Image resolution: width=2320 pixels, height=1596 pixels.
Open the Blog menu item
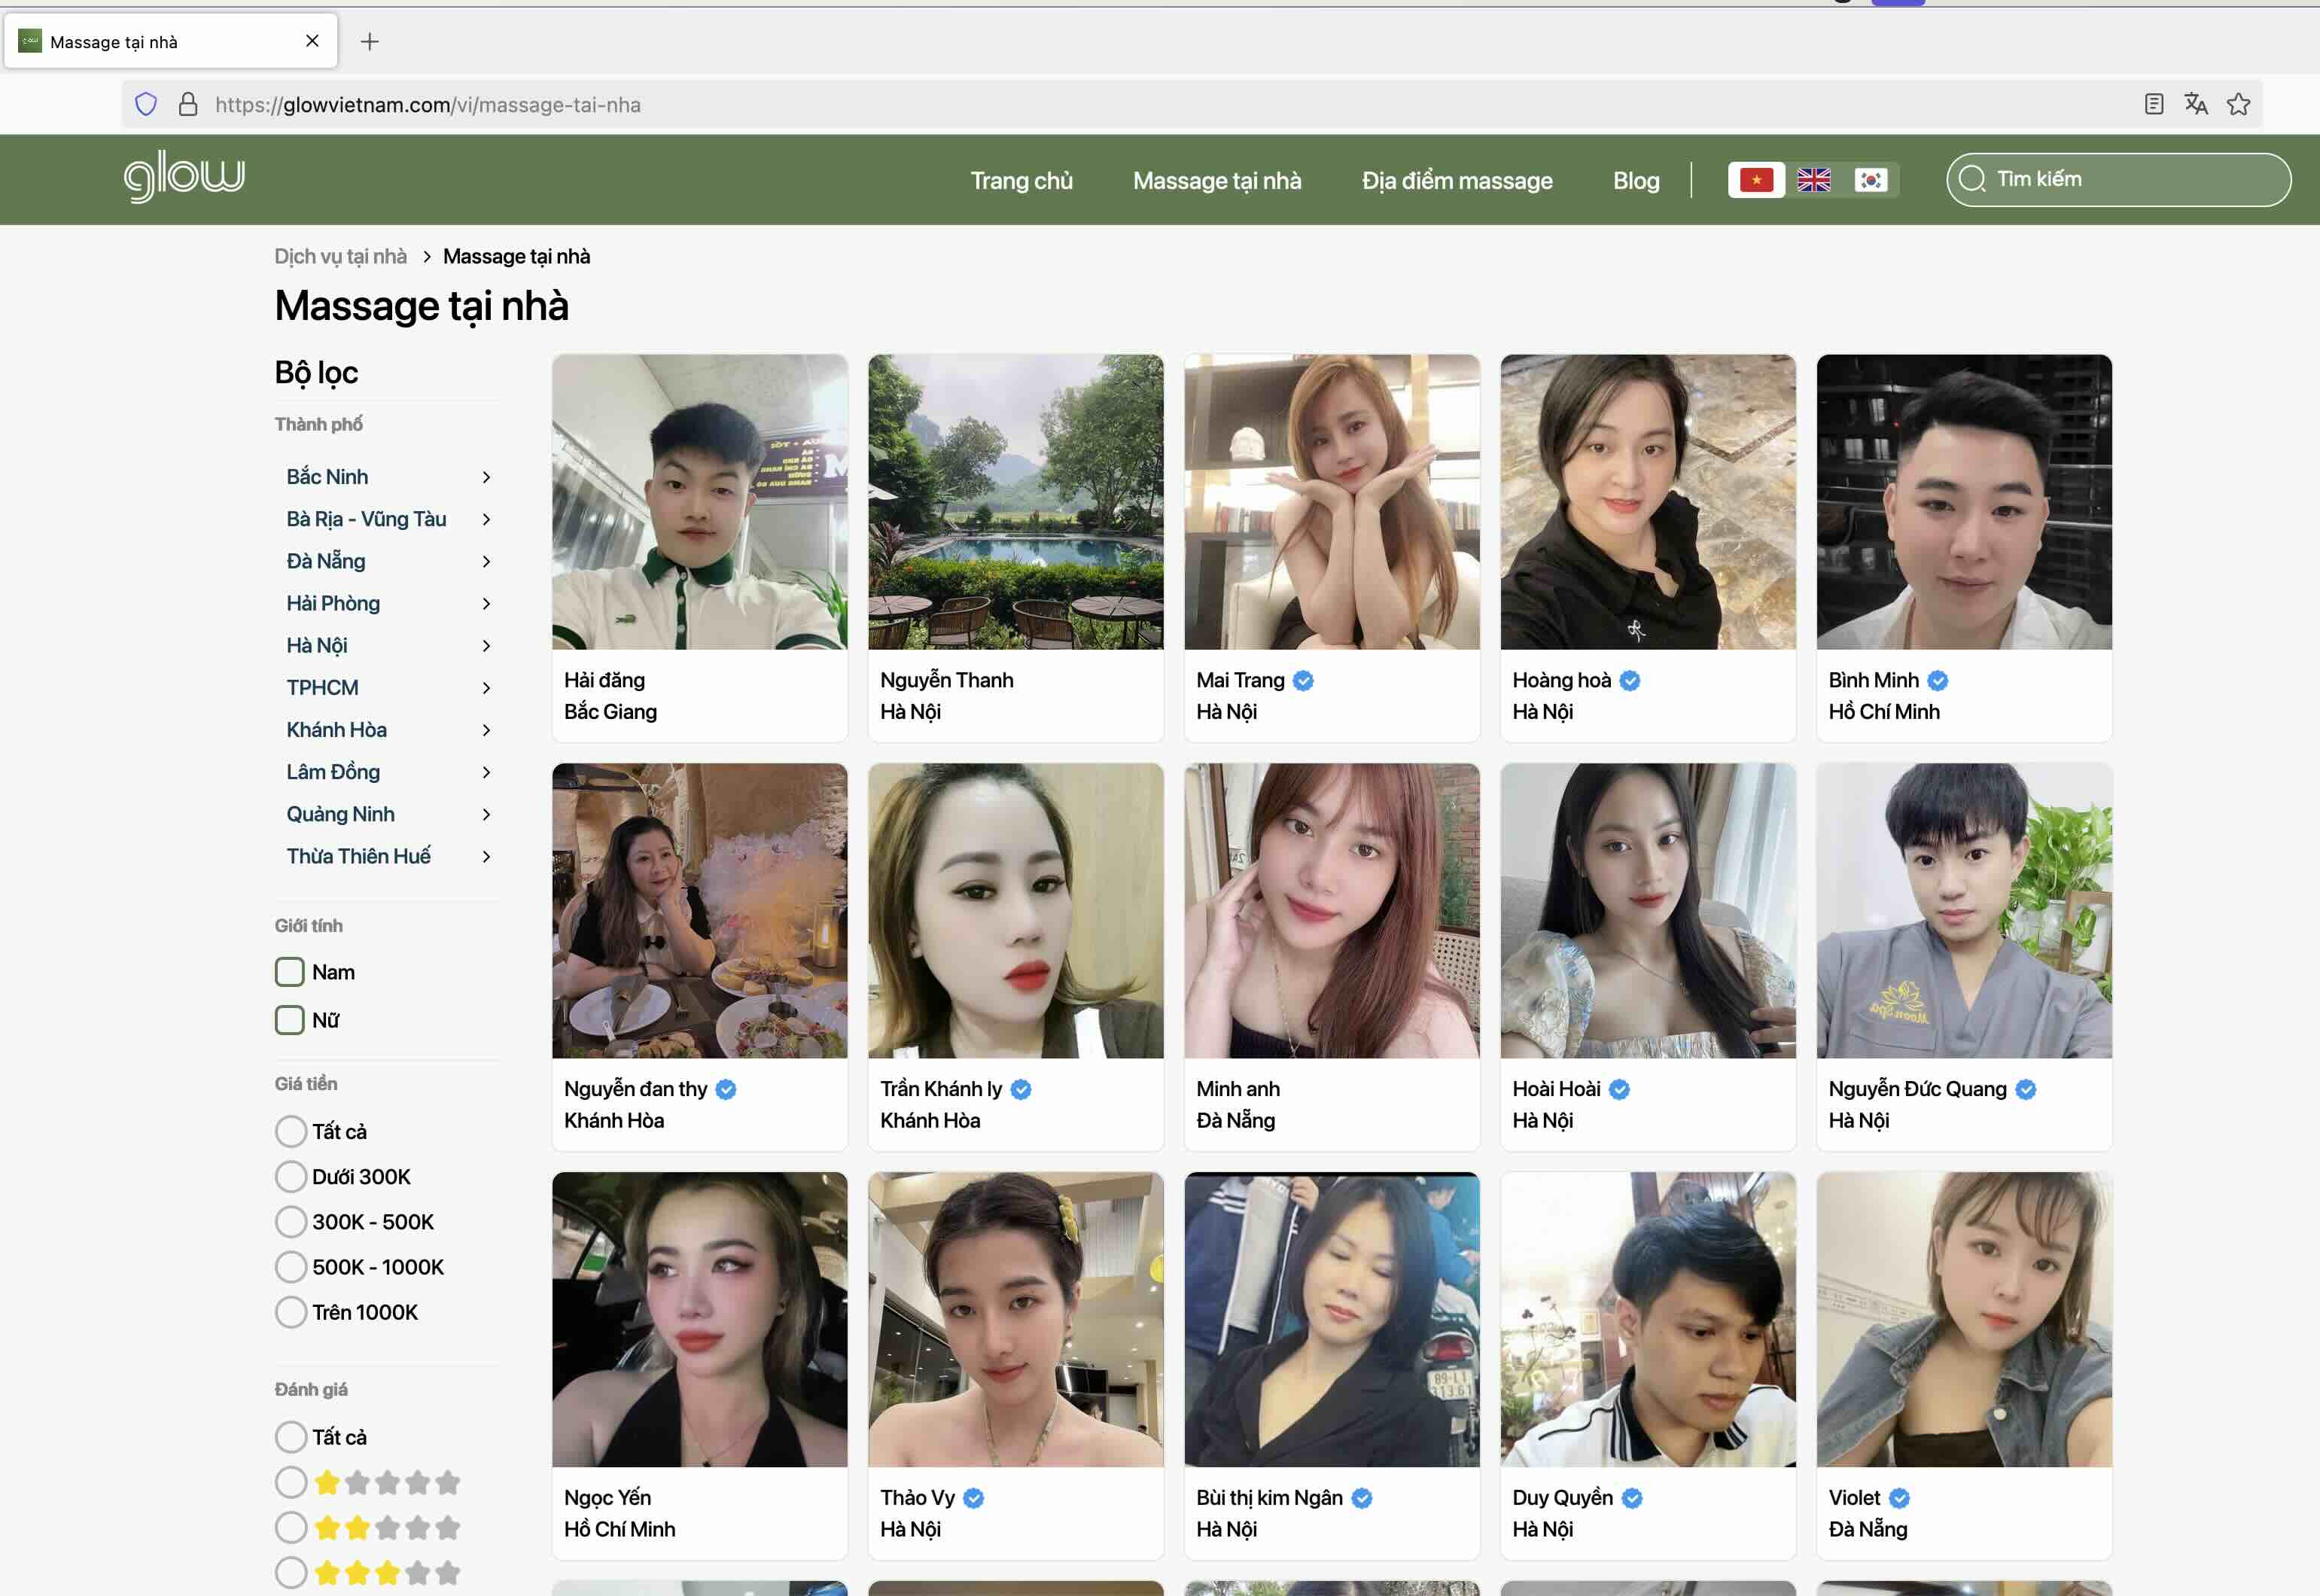[x=1635, y=180]
